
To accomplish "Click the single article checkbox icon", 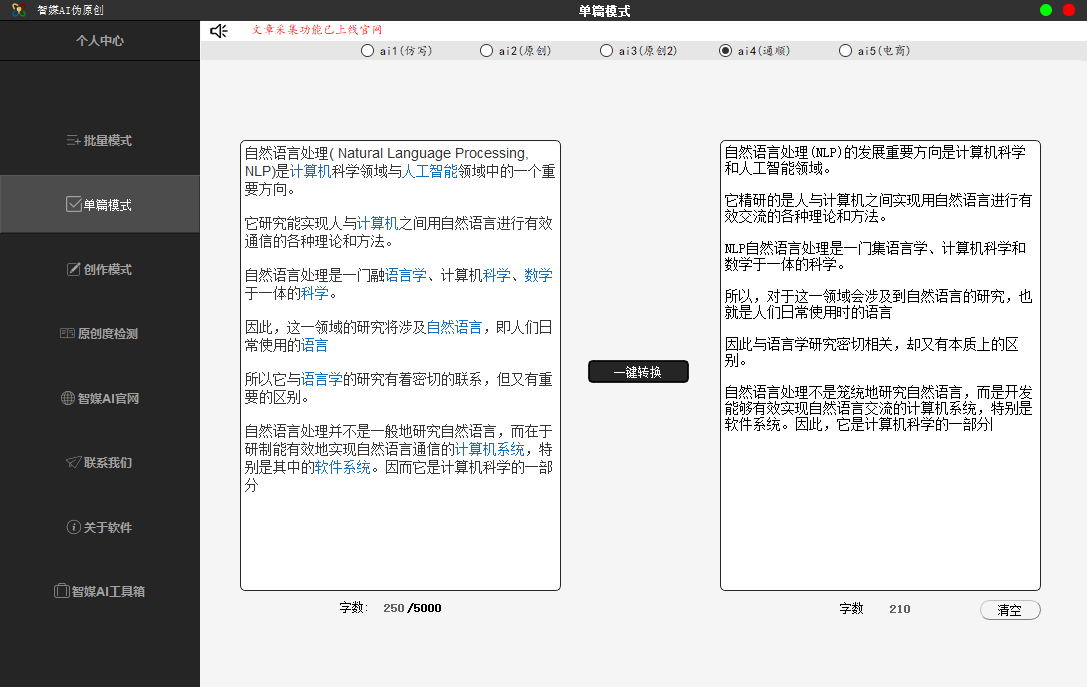I will (x=73, y=204).
